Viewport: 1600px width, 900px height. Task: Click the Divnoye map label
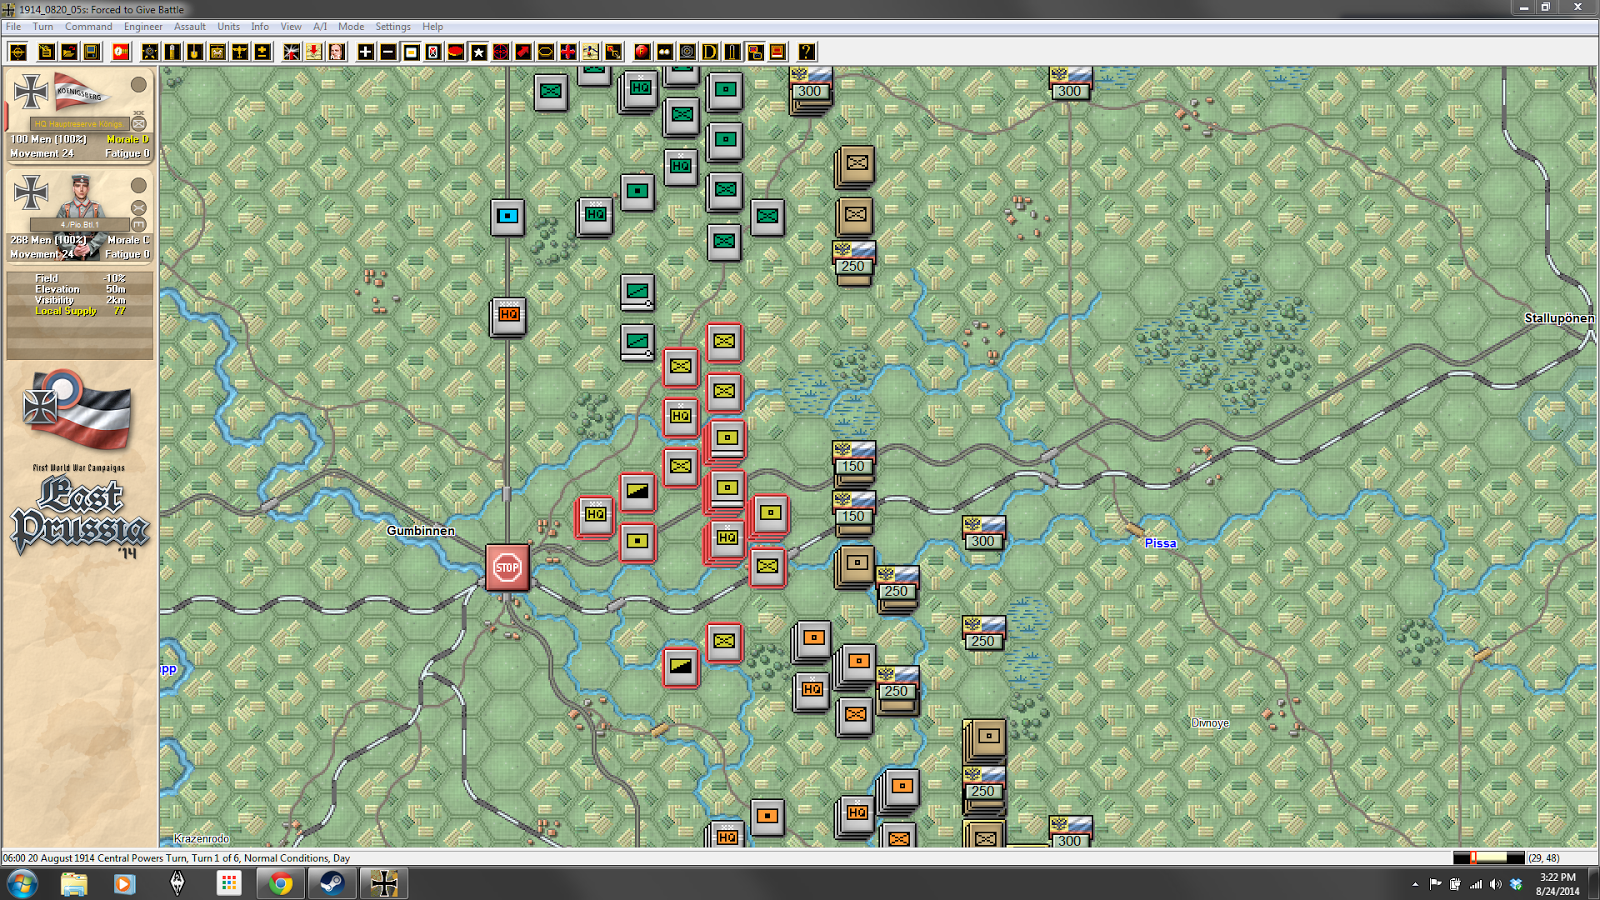1210,723
